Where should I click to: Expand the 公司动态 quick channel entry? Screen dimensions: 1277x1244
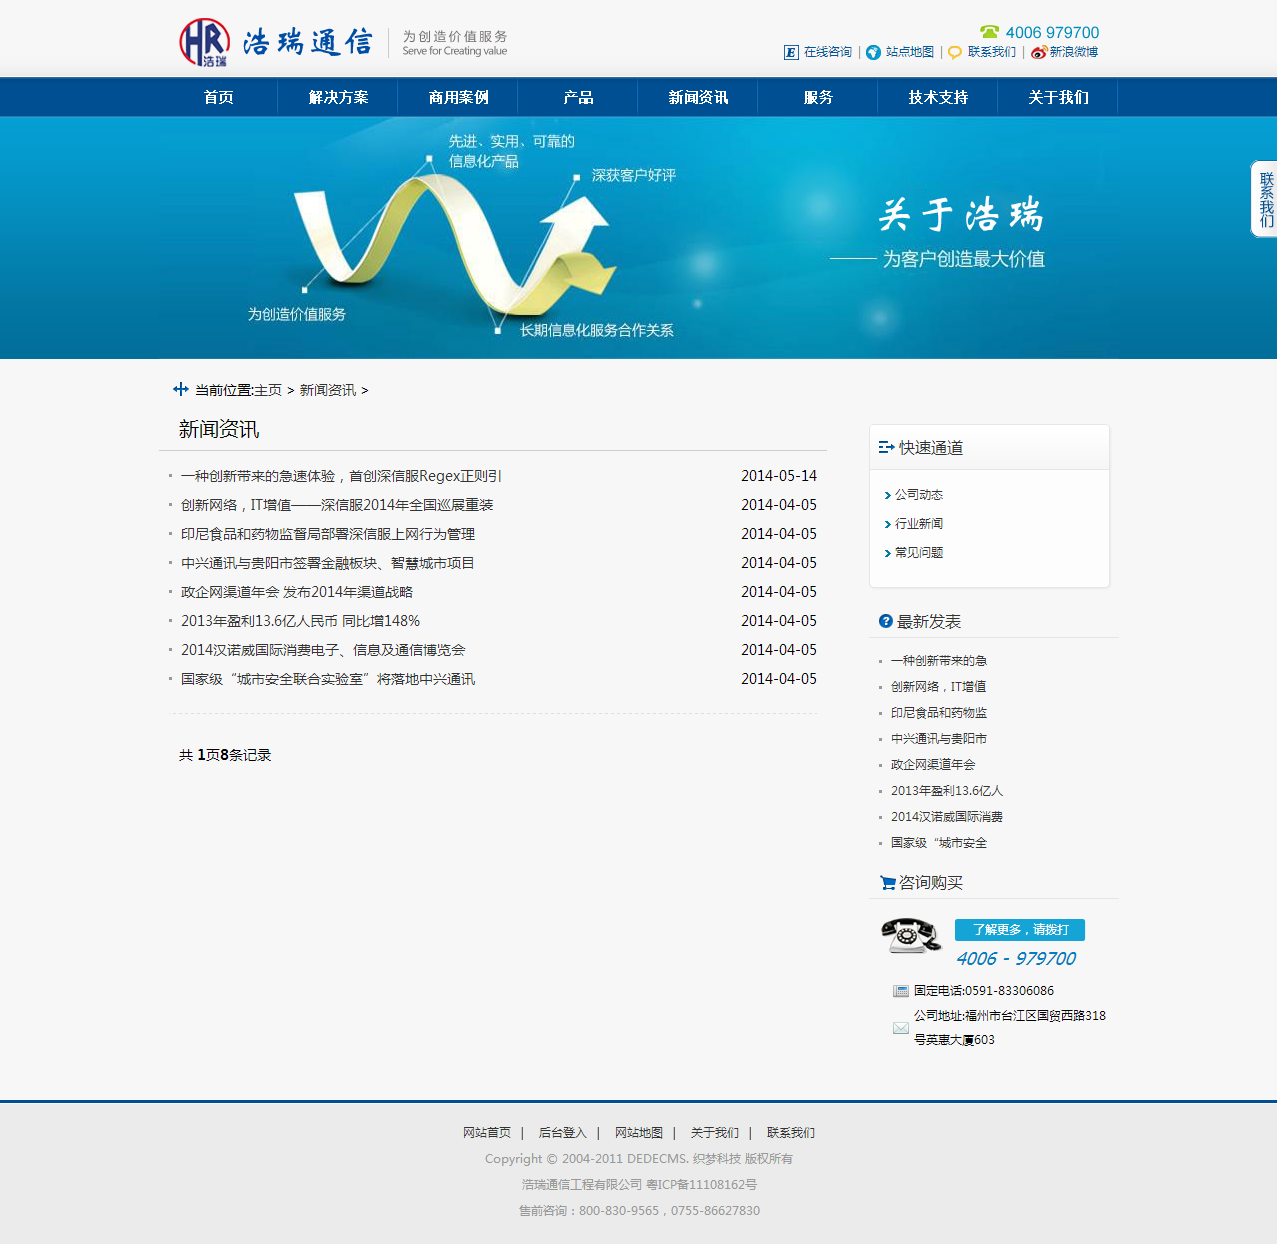pyautogui.click(x=918, y=495)
